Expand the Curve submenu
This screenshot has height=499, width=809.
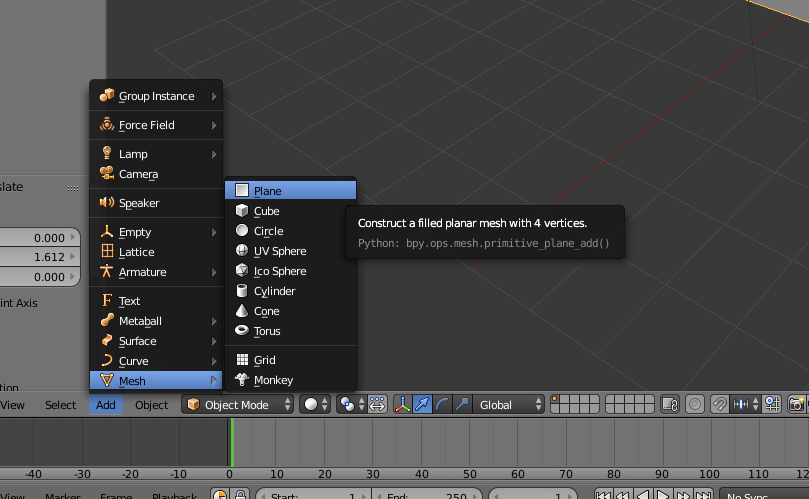click(156, 361)
